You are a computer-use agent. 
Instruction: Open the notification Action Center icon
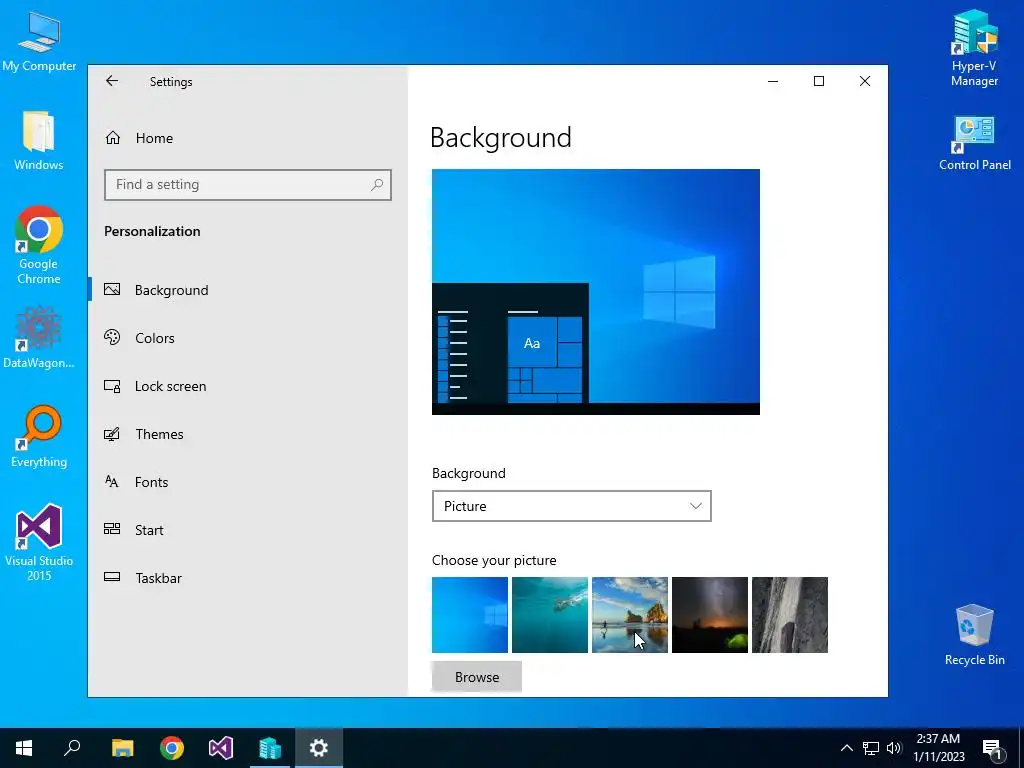(991, 748)
